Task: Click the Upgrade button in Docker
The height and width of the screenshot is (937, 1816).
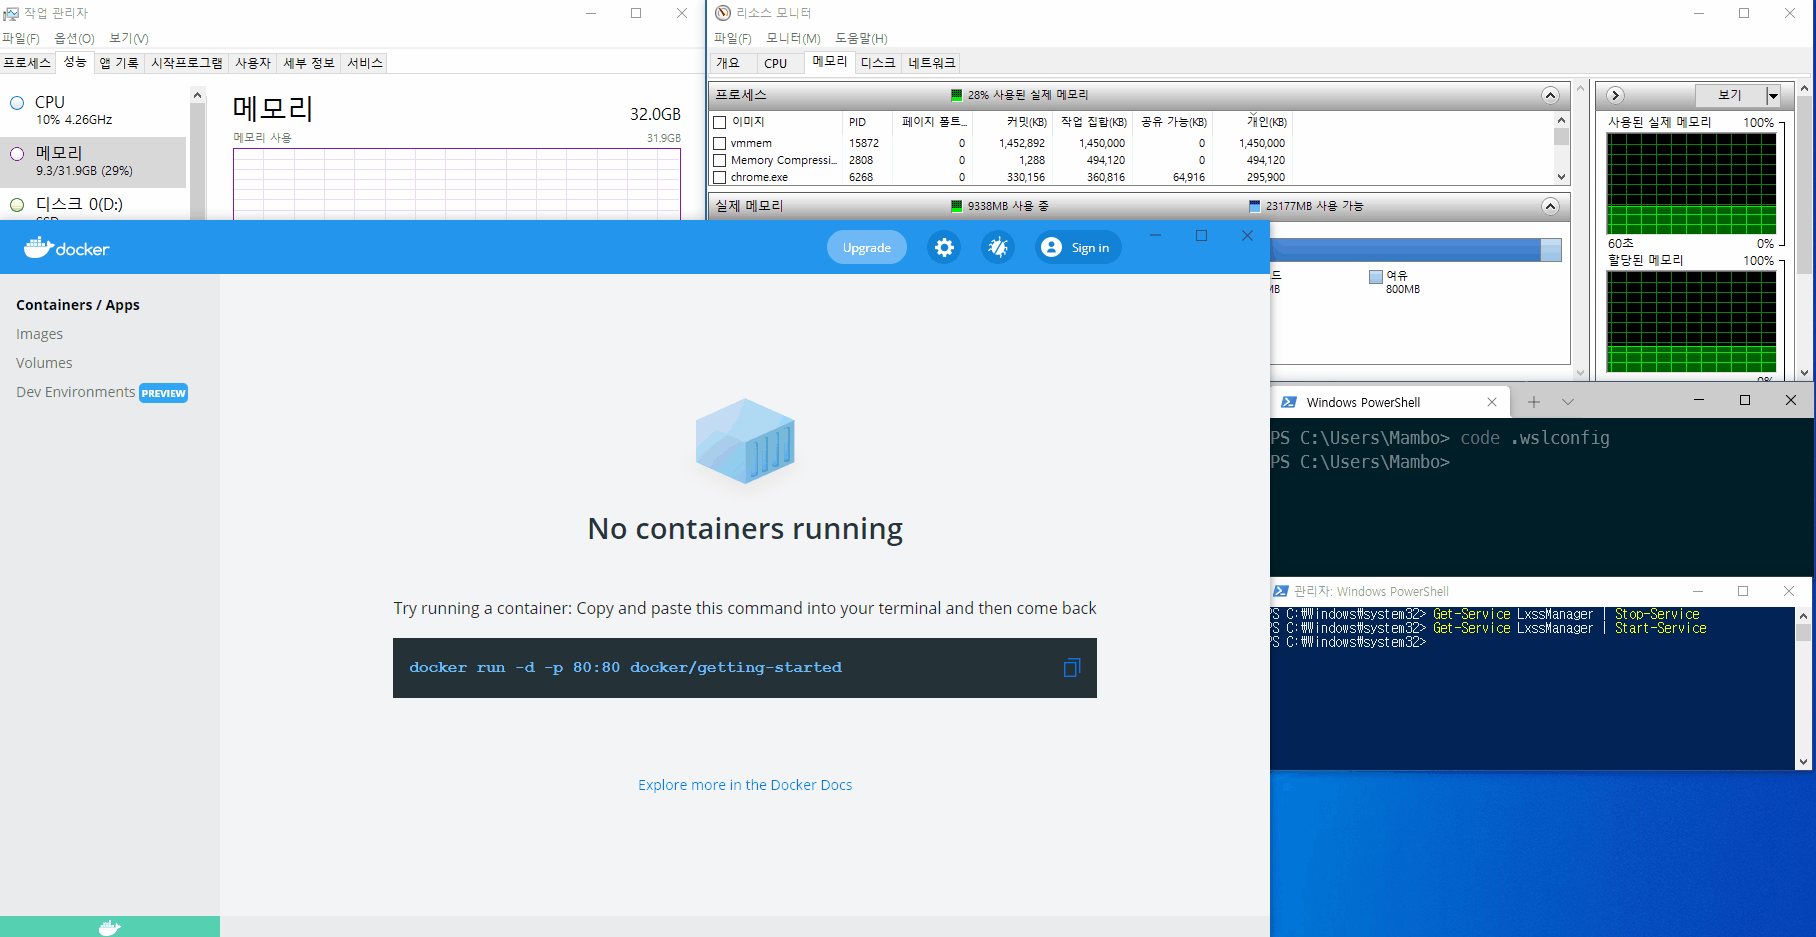Action: click(x=866, y=248)
